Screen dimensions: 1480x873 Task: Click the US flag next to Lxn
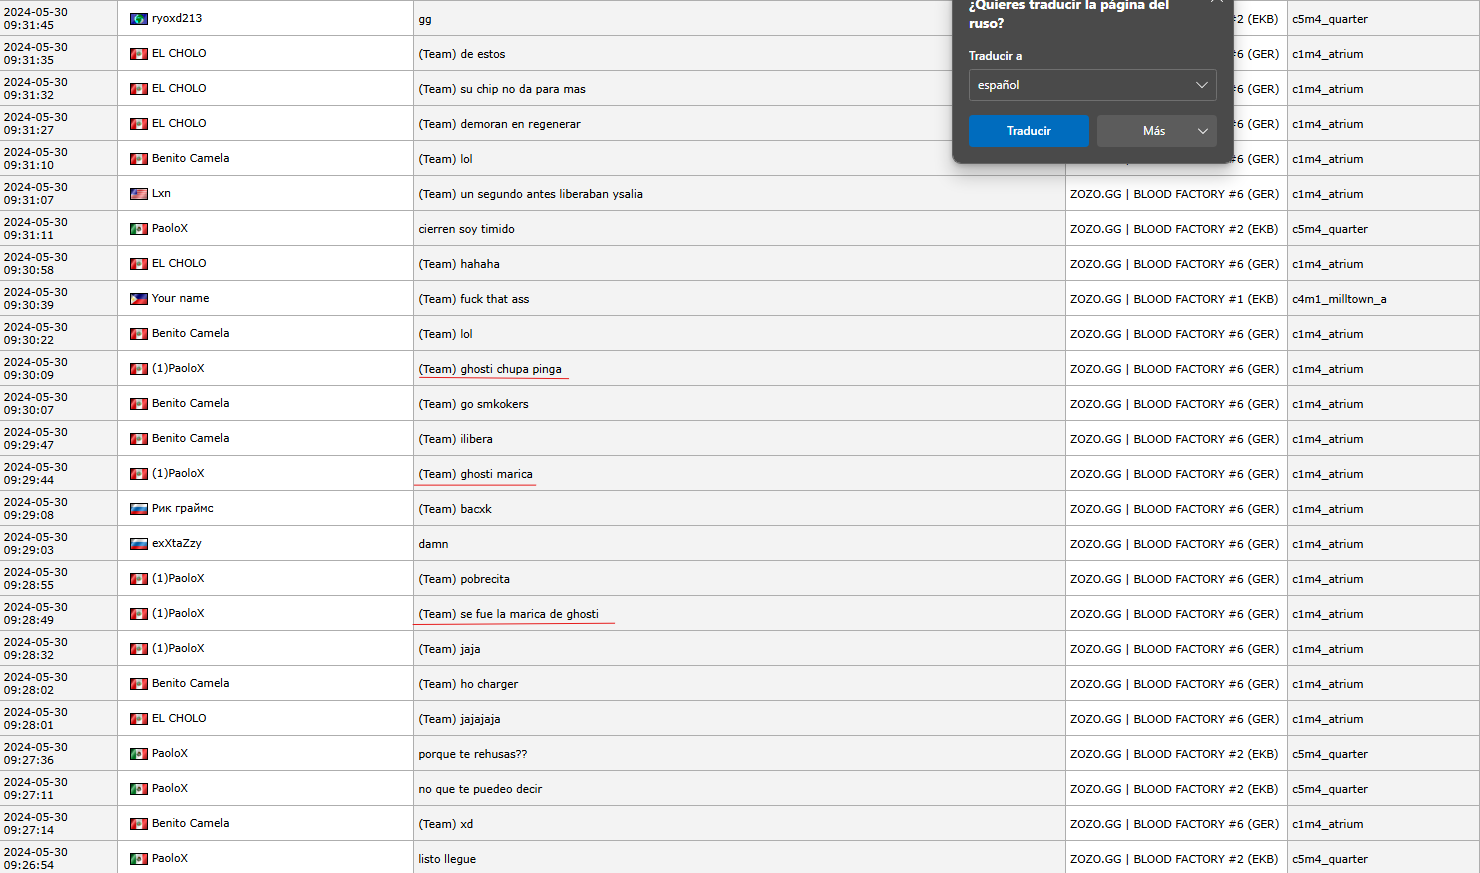(x=139, y=194)
